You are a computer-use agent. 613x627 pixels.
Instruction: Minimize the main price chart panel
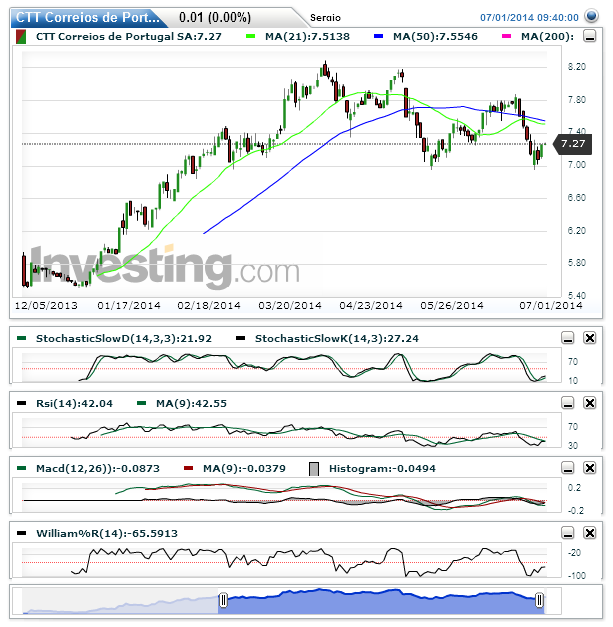click(589, 36)
